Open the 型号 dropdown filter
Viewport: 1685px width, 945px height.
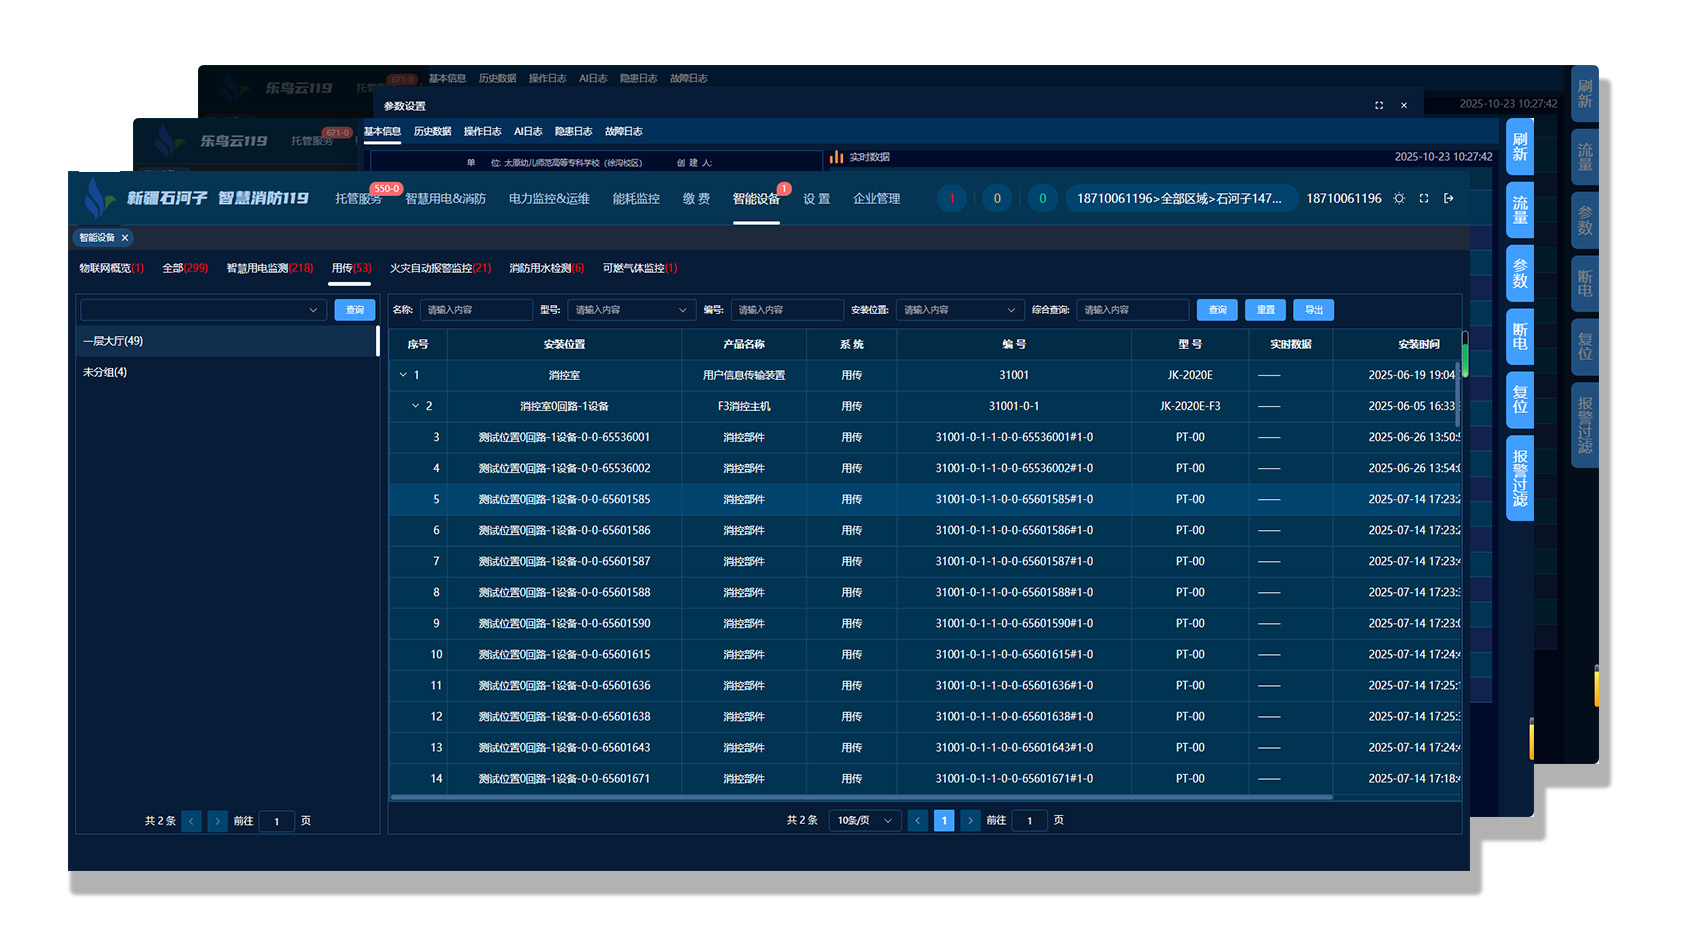pyautogui.click(x=631, y=310)
